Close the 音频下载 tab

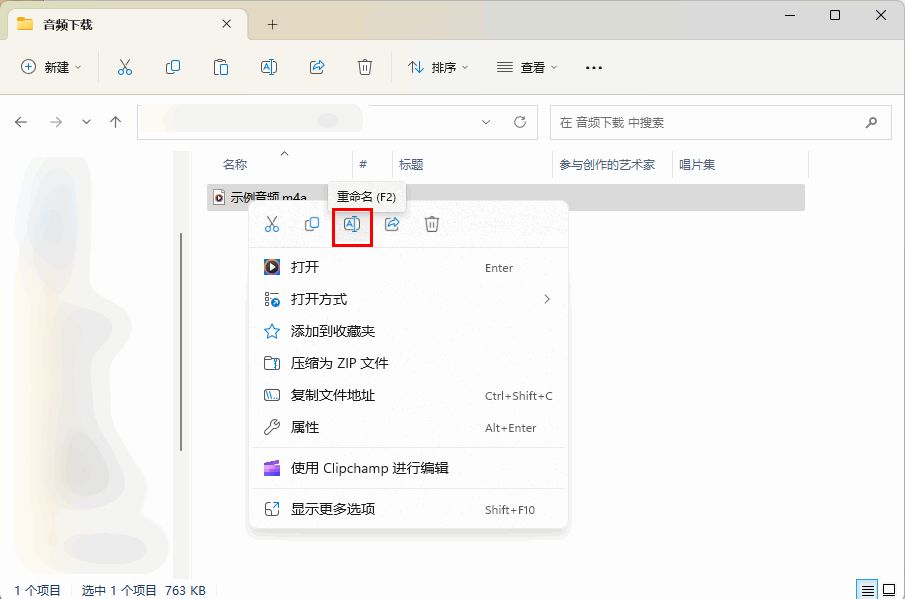tap(227, 24)
